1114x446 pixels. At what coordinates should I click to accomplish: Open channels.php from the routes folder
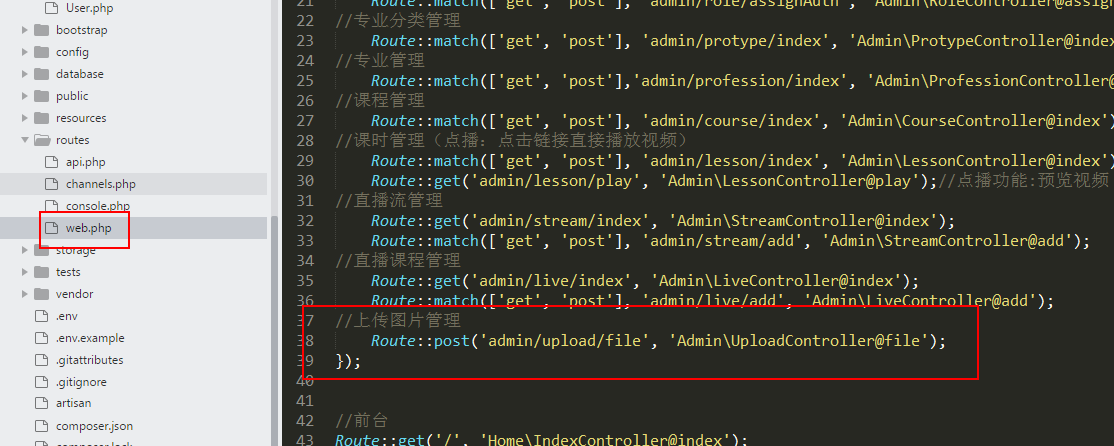(100, 184)
